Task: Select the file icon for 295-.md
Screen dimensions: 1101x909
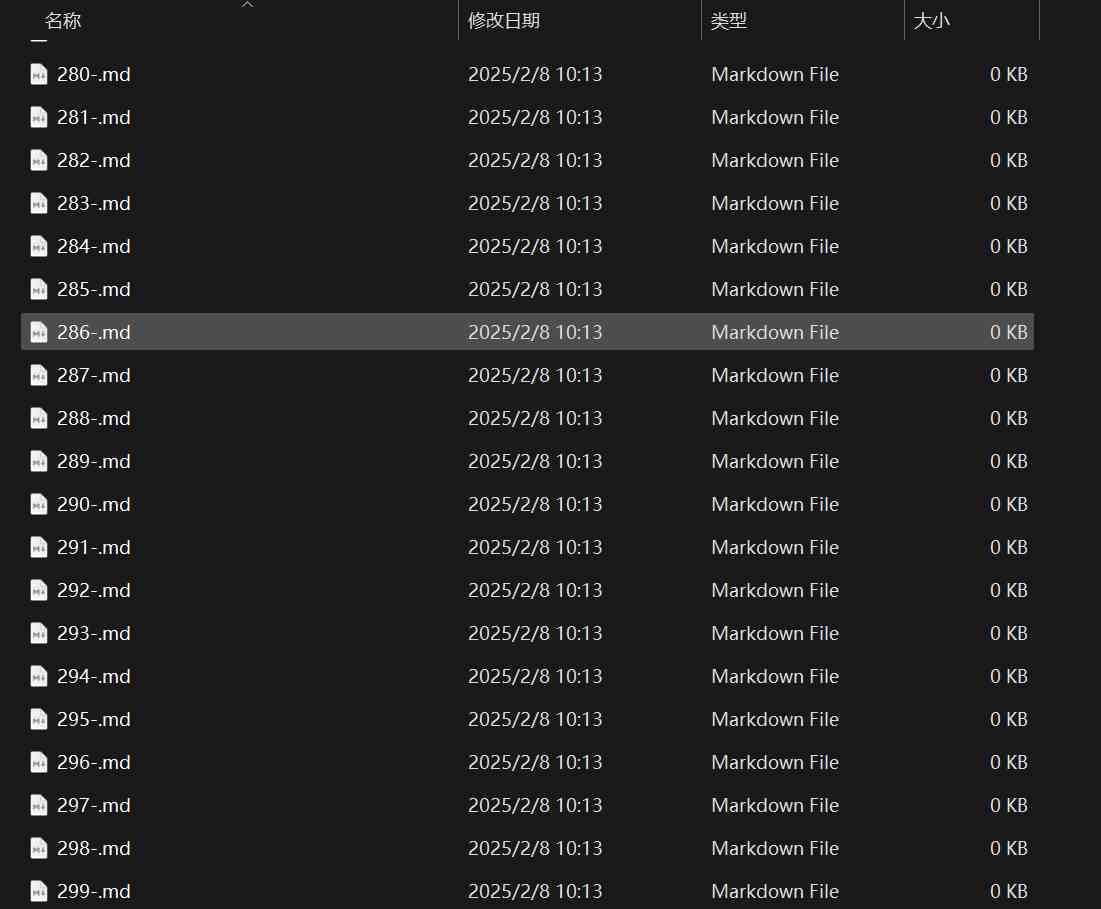Action: (x=39, y=720)
